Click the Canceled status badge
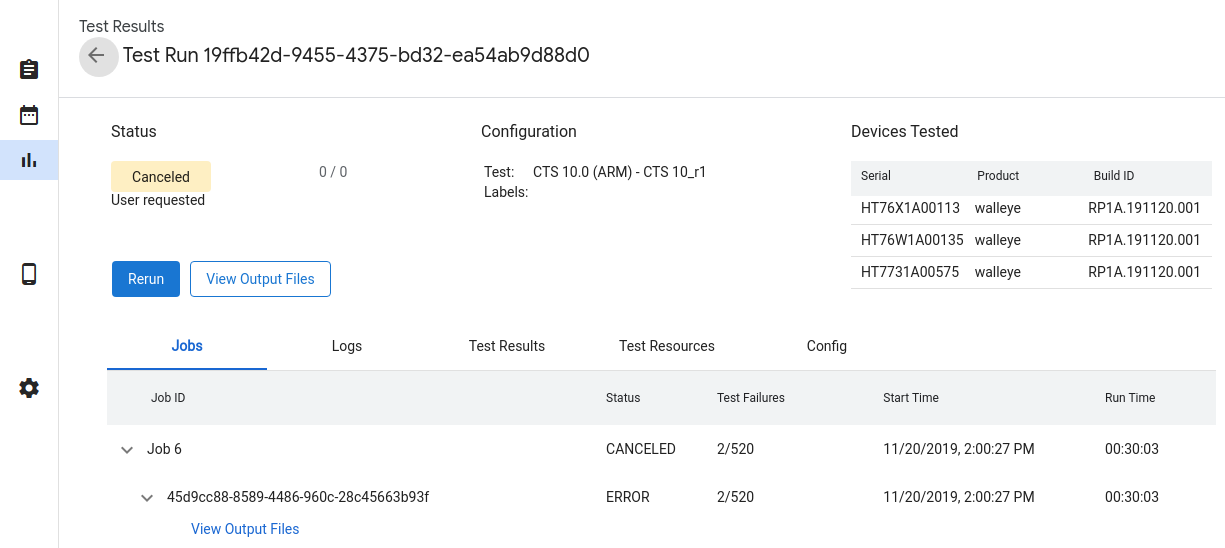The width and height of the screenshot is (1225, 548). coord(161,177)
